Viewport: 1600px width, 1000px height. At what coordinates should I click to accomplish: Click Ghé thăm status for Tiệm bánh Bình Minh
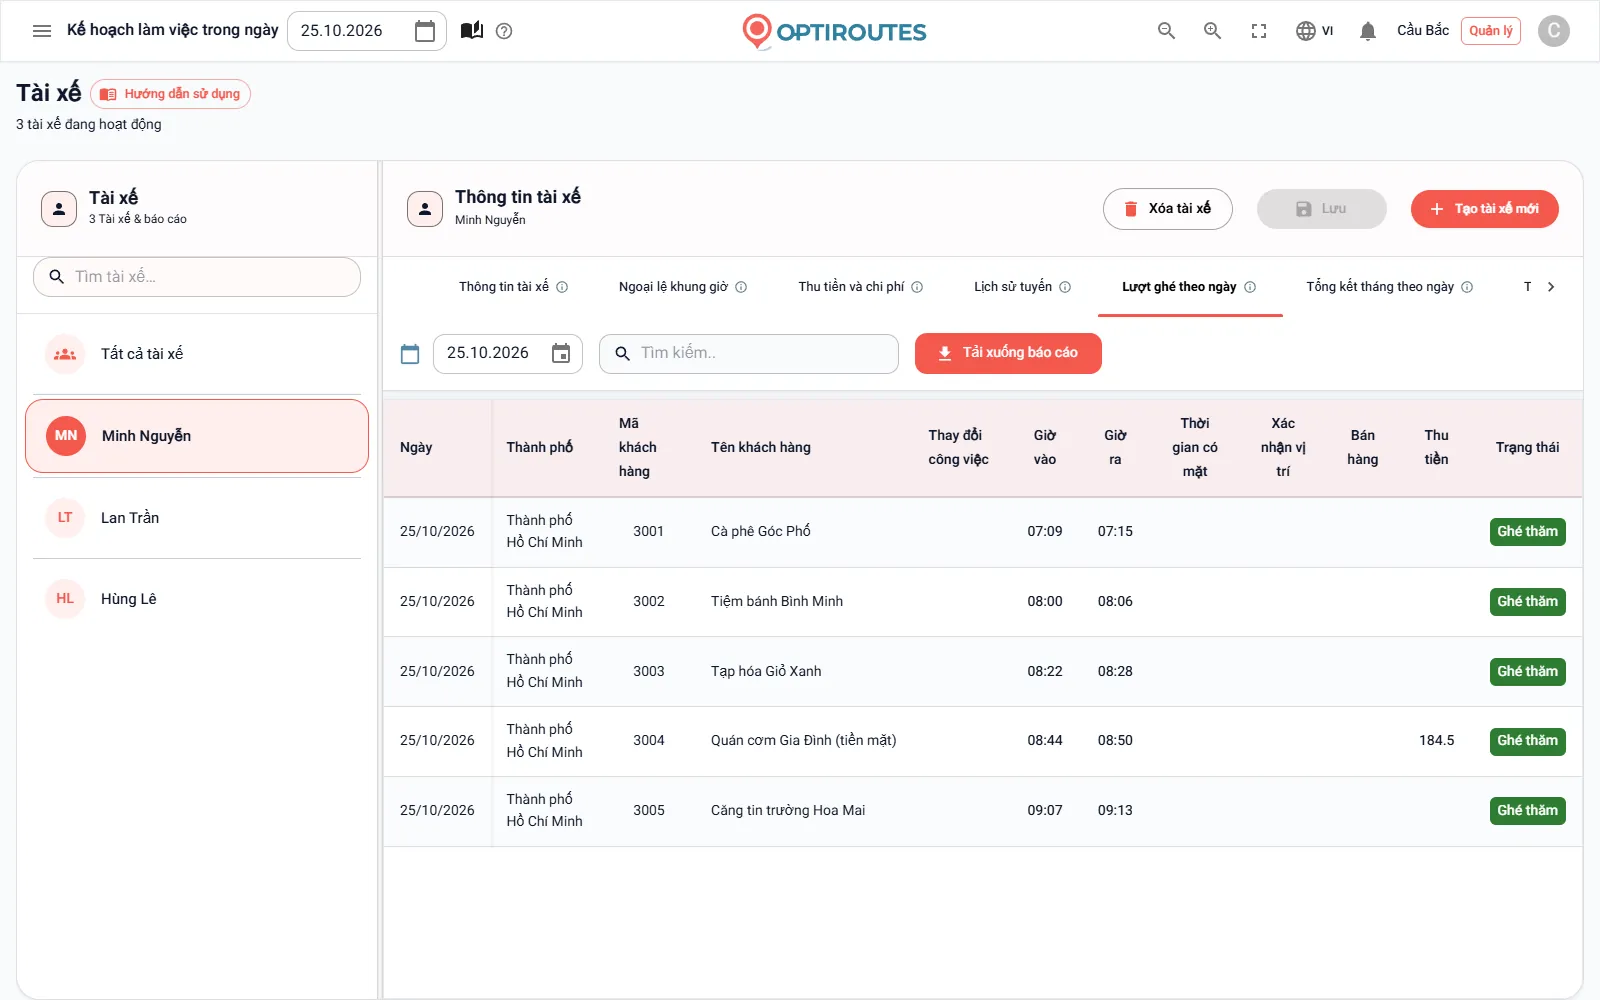[x=1527, y=602]
